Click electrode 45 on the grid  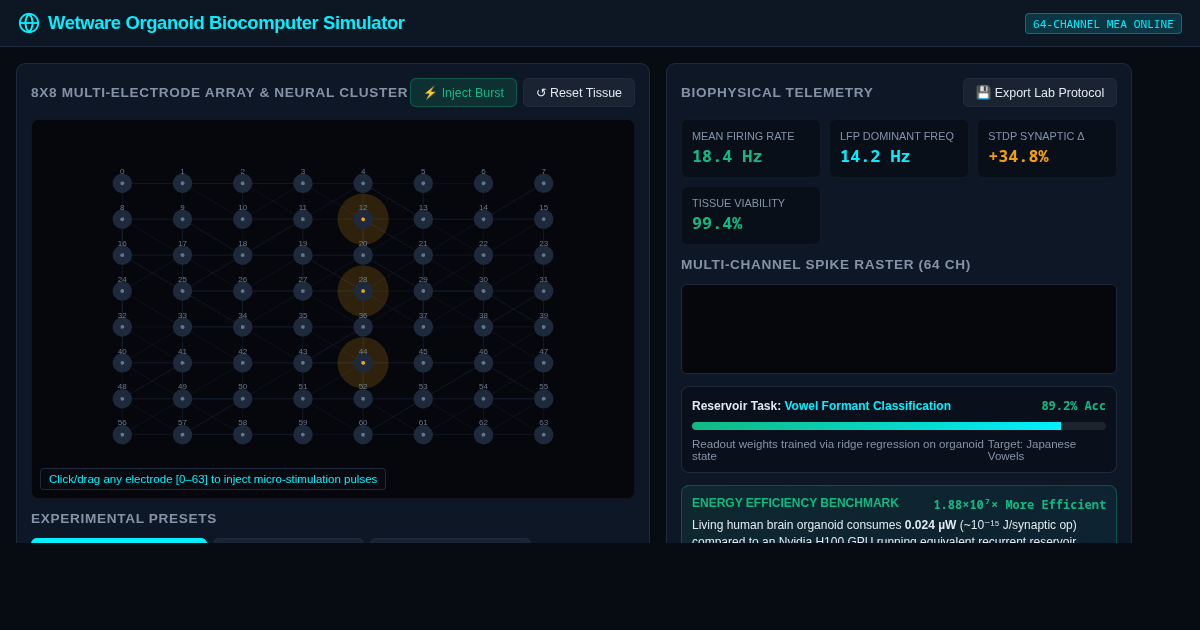point(423,363)
